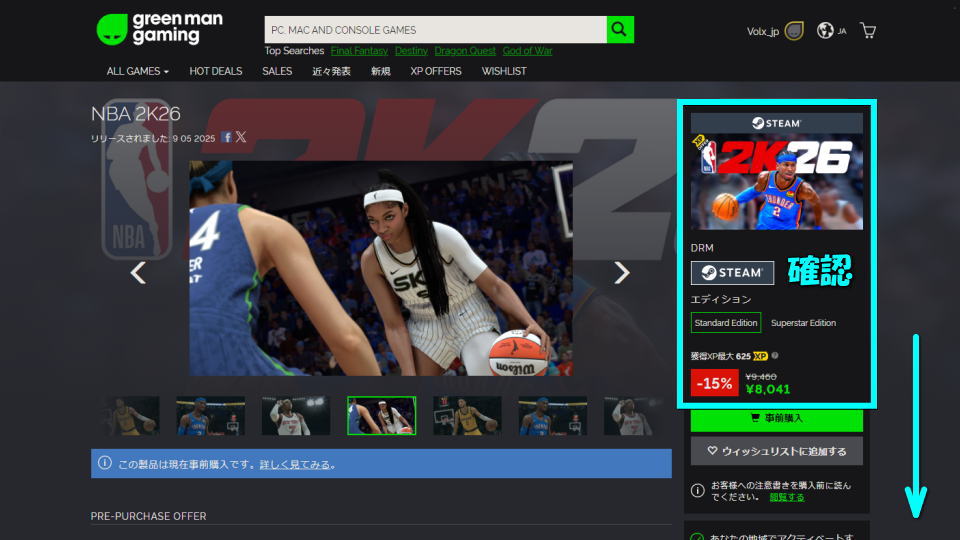Open the Volx_jp profile badge
This screenshot has width=960, height=540.
coord(794,31)
